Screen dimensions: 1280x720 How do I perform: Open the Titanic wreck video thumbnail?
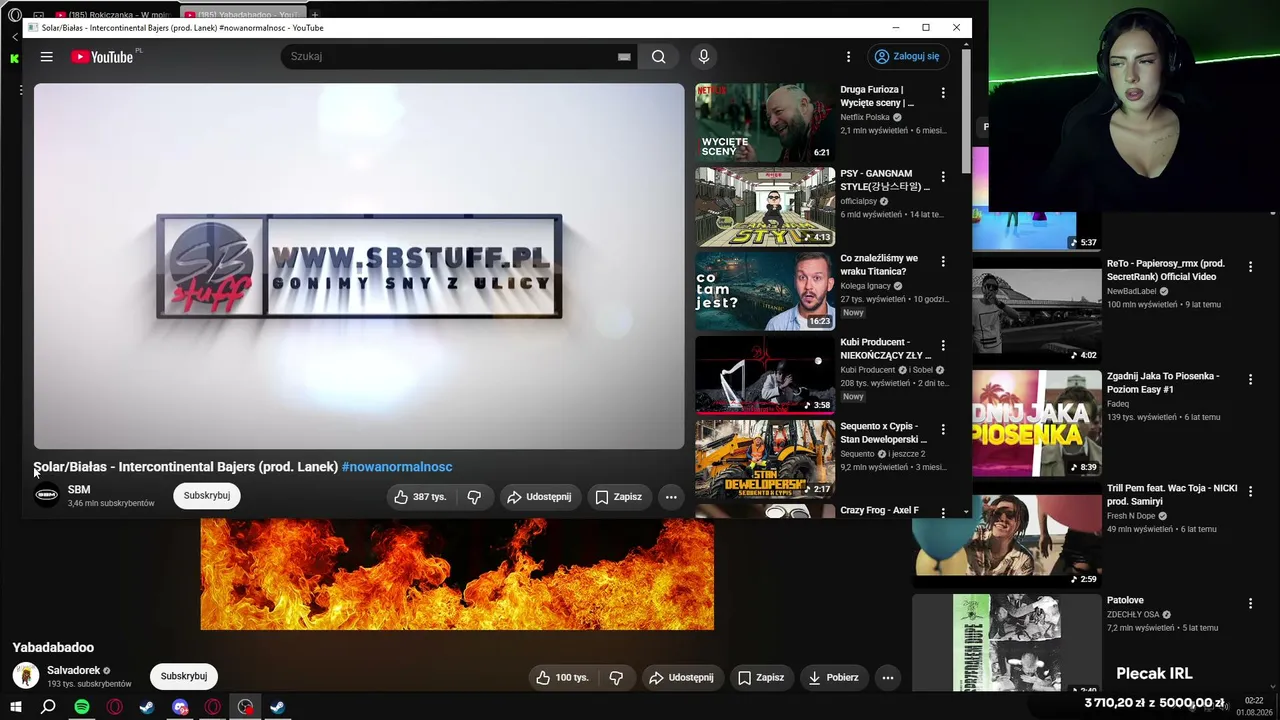(765, 291)
